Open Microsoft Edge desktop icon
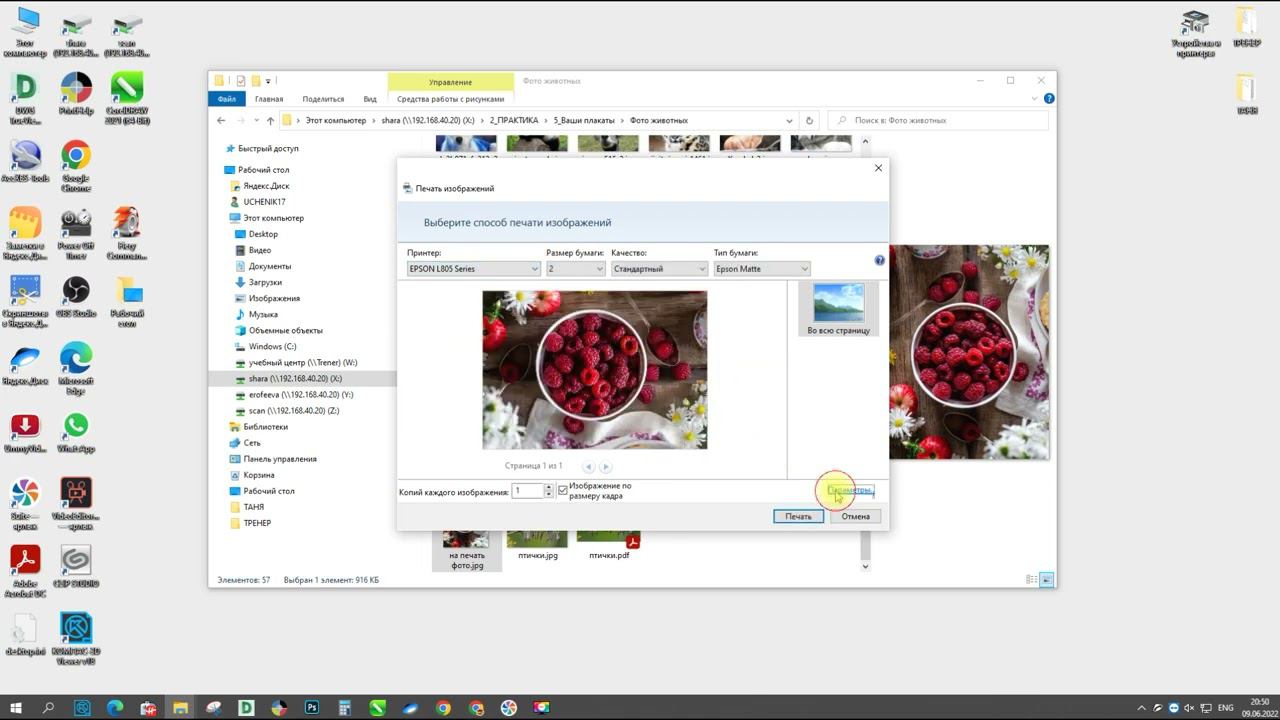The width and height of the screenshot is (1280, 720). click(x=76, y=369)
